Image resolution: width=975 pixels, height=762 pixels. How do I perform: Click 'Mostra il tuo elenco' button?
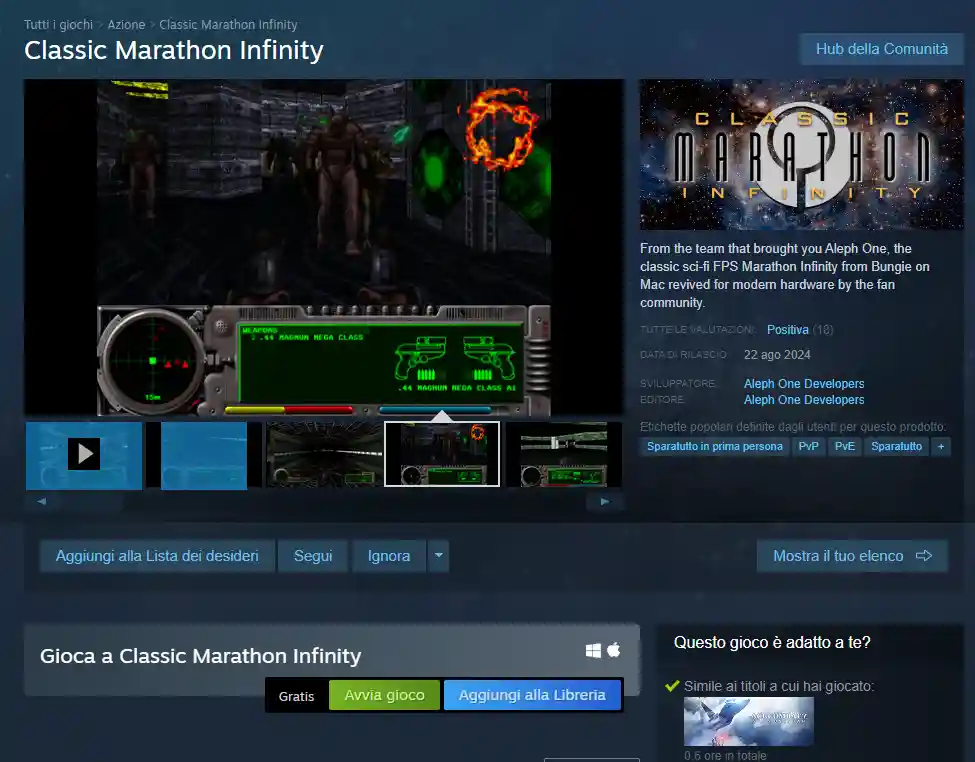852,556
